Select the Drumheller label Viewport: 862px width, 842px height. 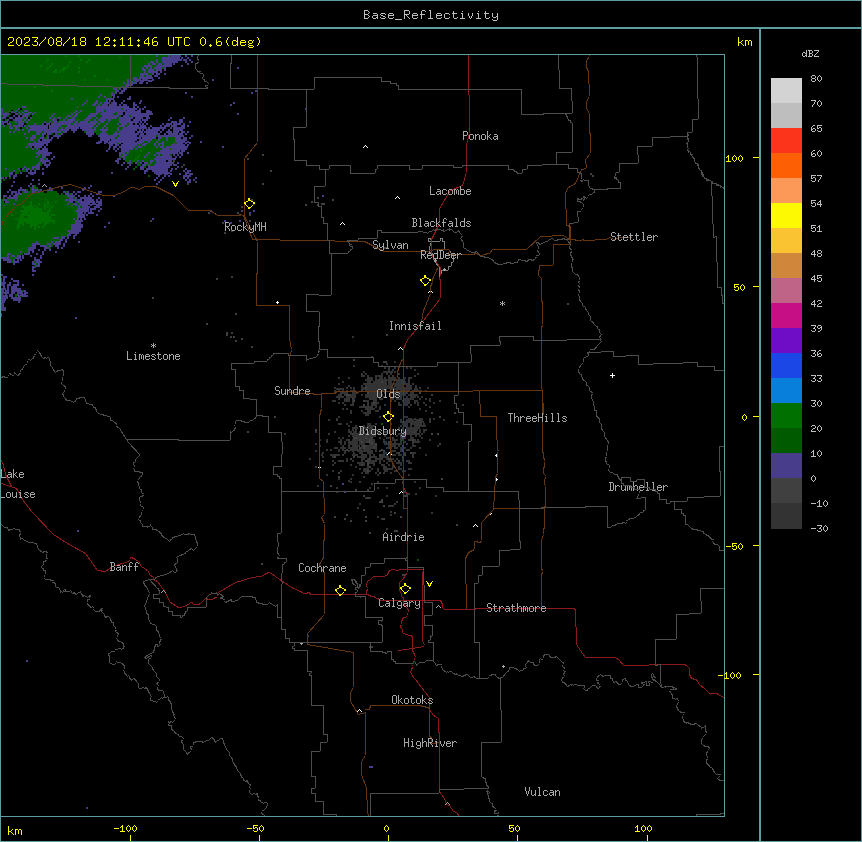(638, 487)
